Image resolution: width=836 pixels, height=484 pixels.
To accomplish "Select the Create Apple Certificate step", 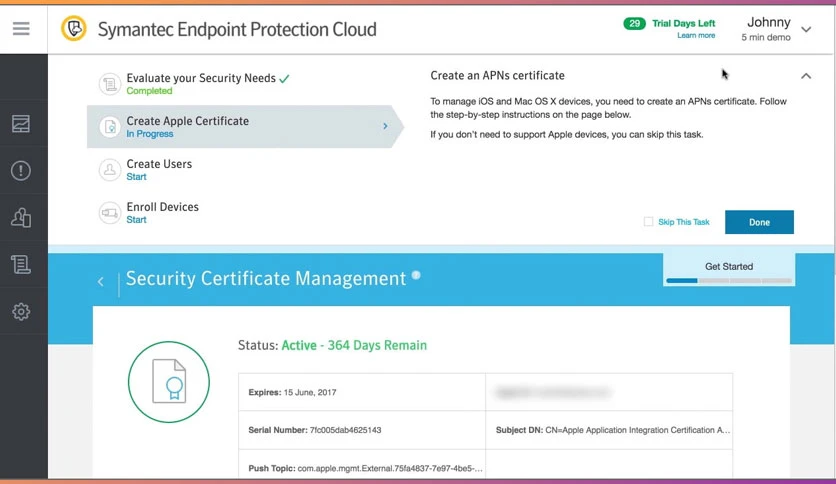I will coord(245,126).
